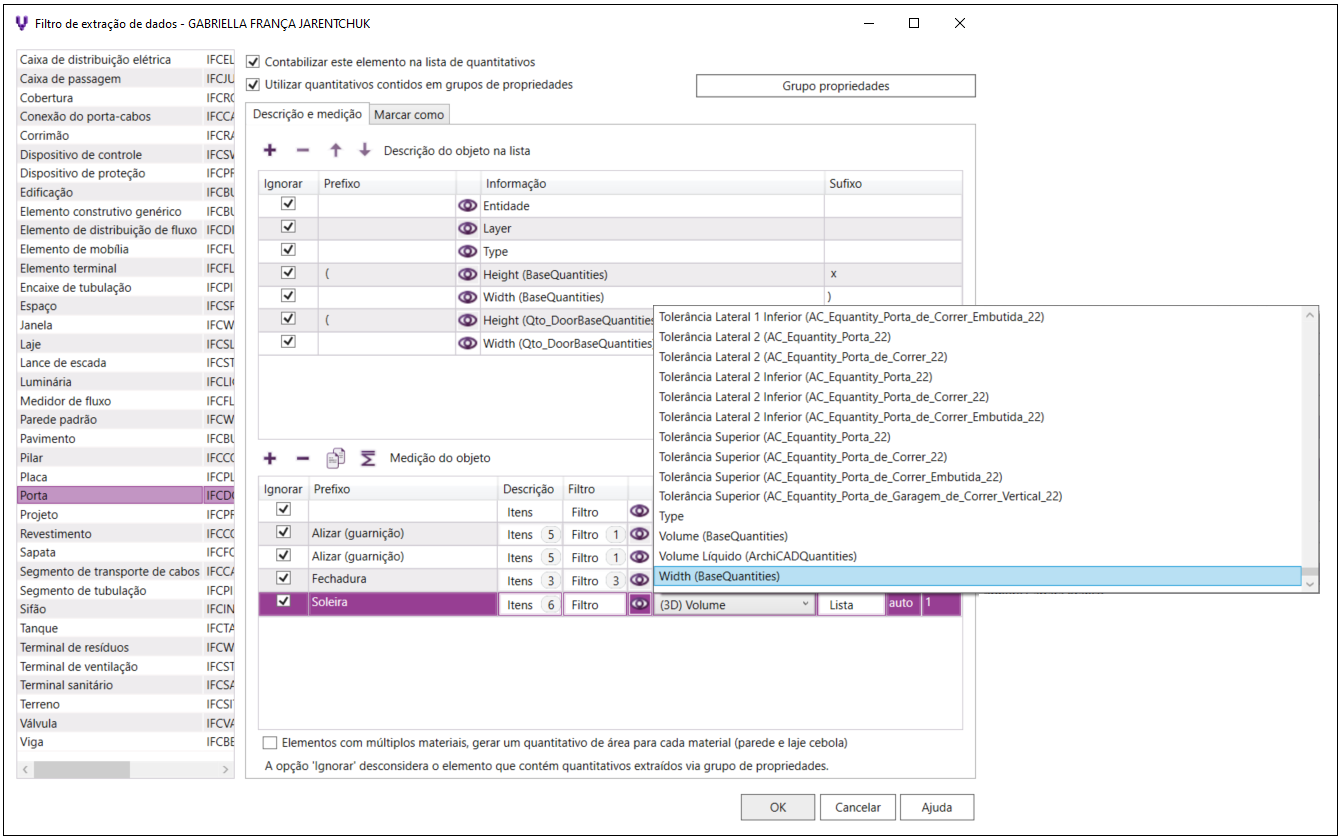Move row up with the up arrow icon

pyautogui.click(x=336, y=151)
